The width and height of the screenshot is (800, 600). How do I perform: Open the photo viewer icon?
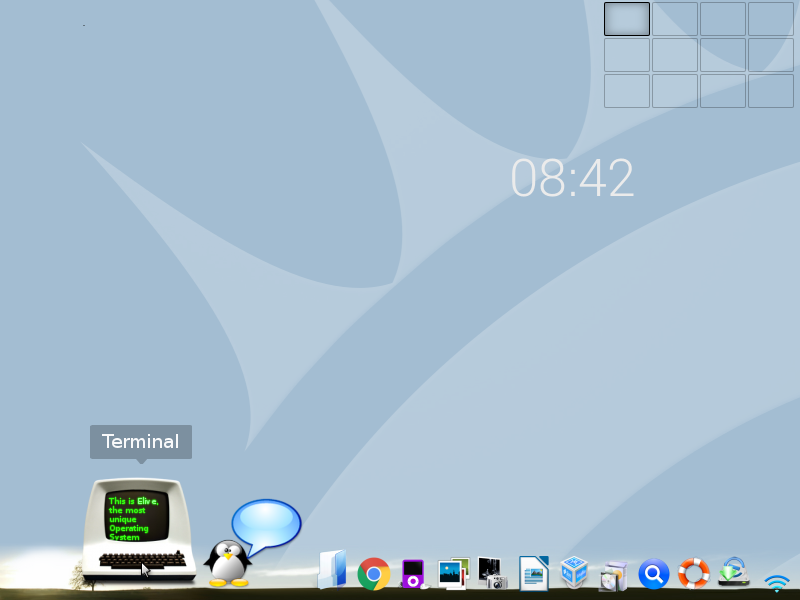point(453,573)
